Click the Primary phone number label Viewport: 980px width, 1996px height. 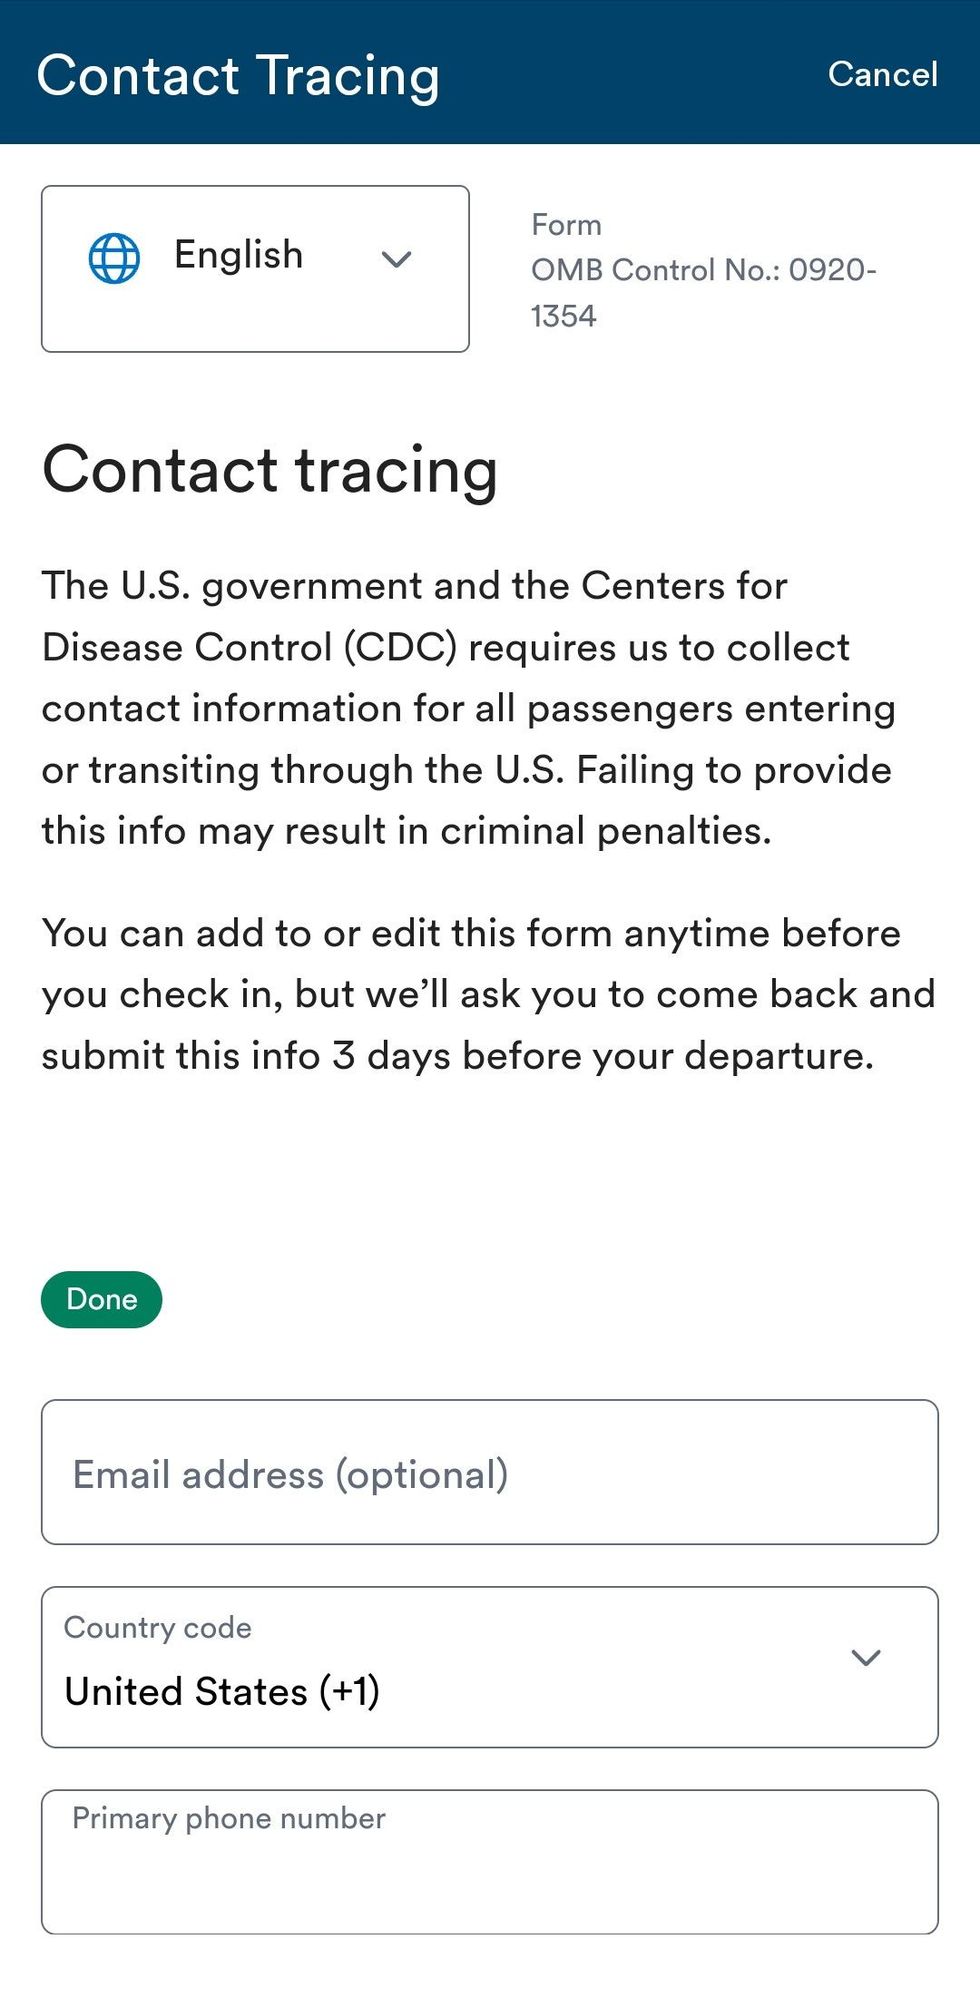tap(229, 1817)
